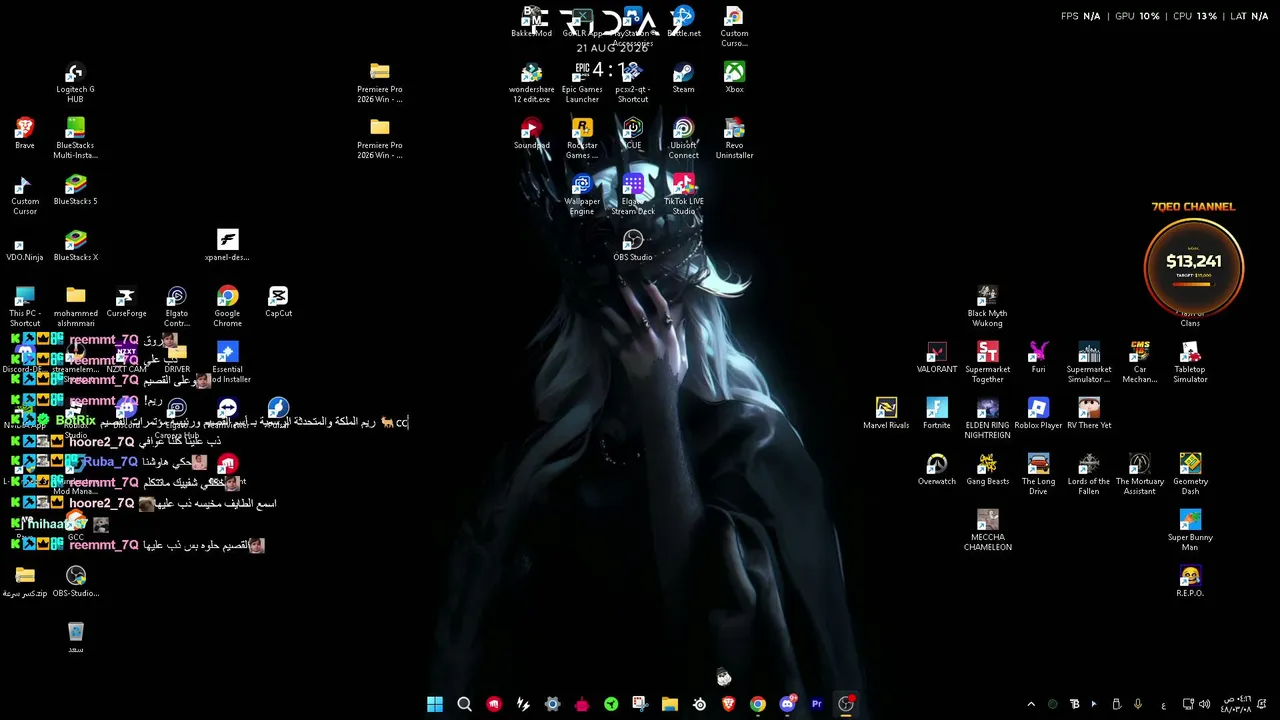Screen dimensions: 1280x720
Task: Select the RV There Yet game icon
Action: 1089,414
